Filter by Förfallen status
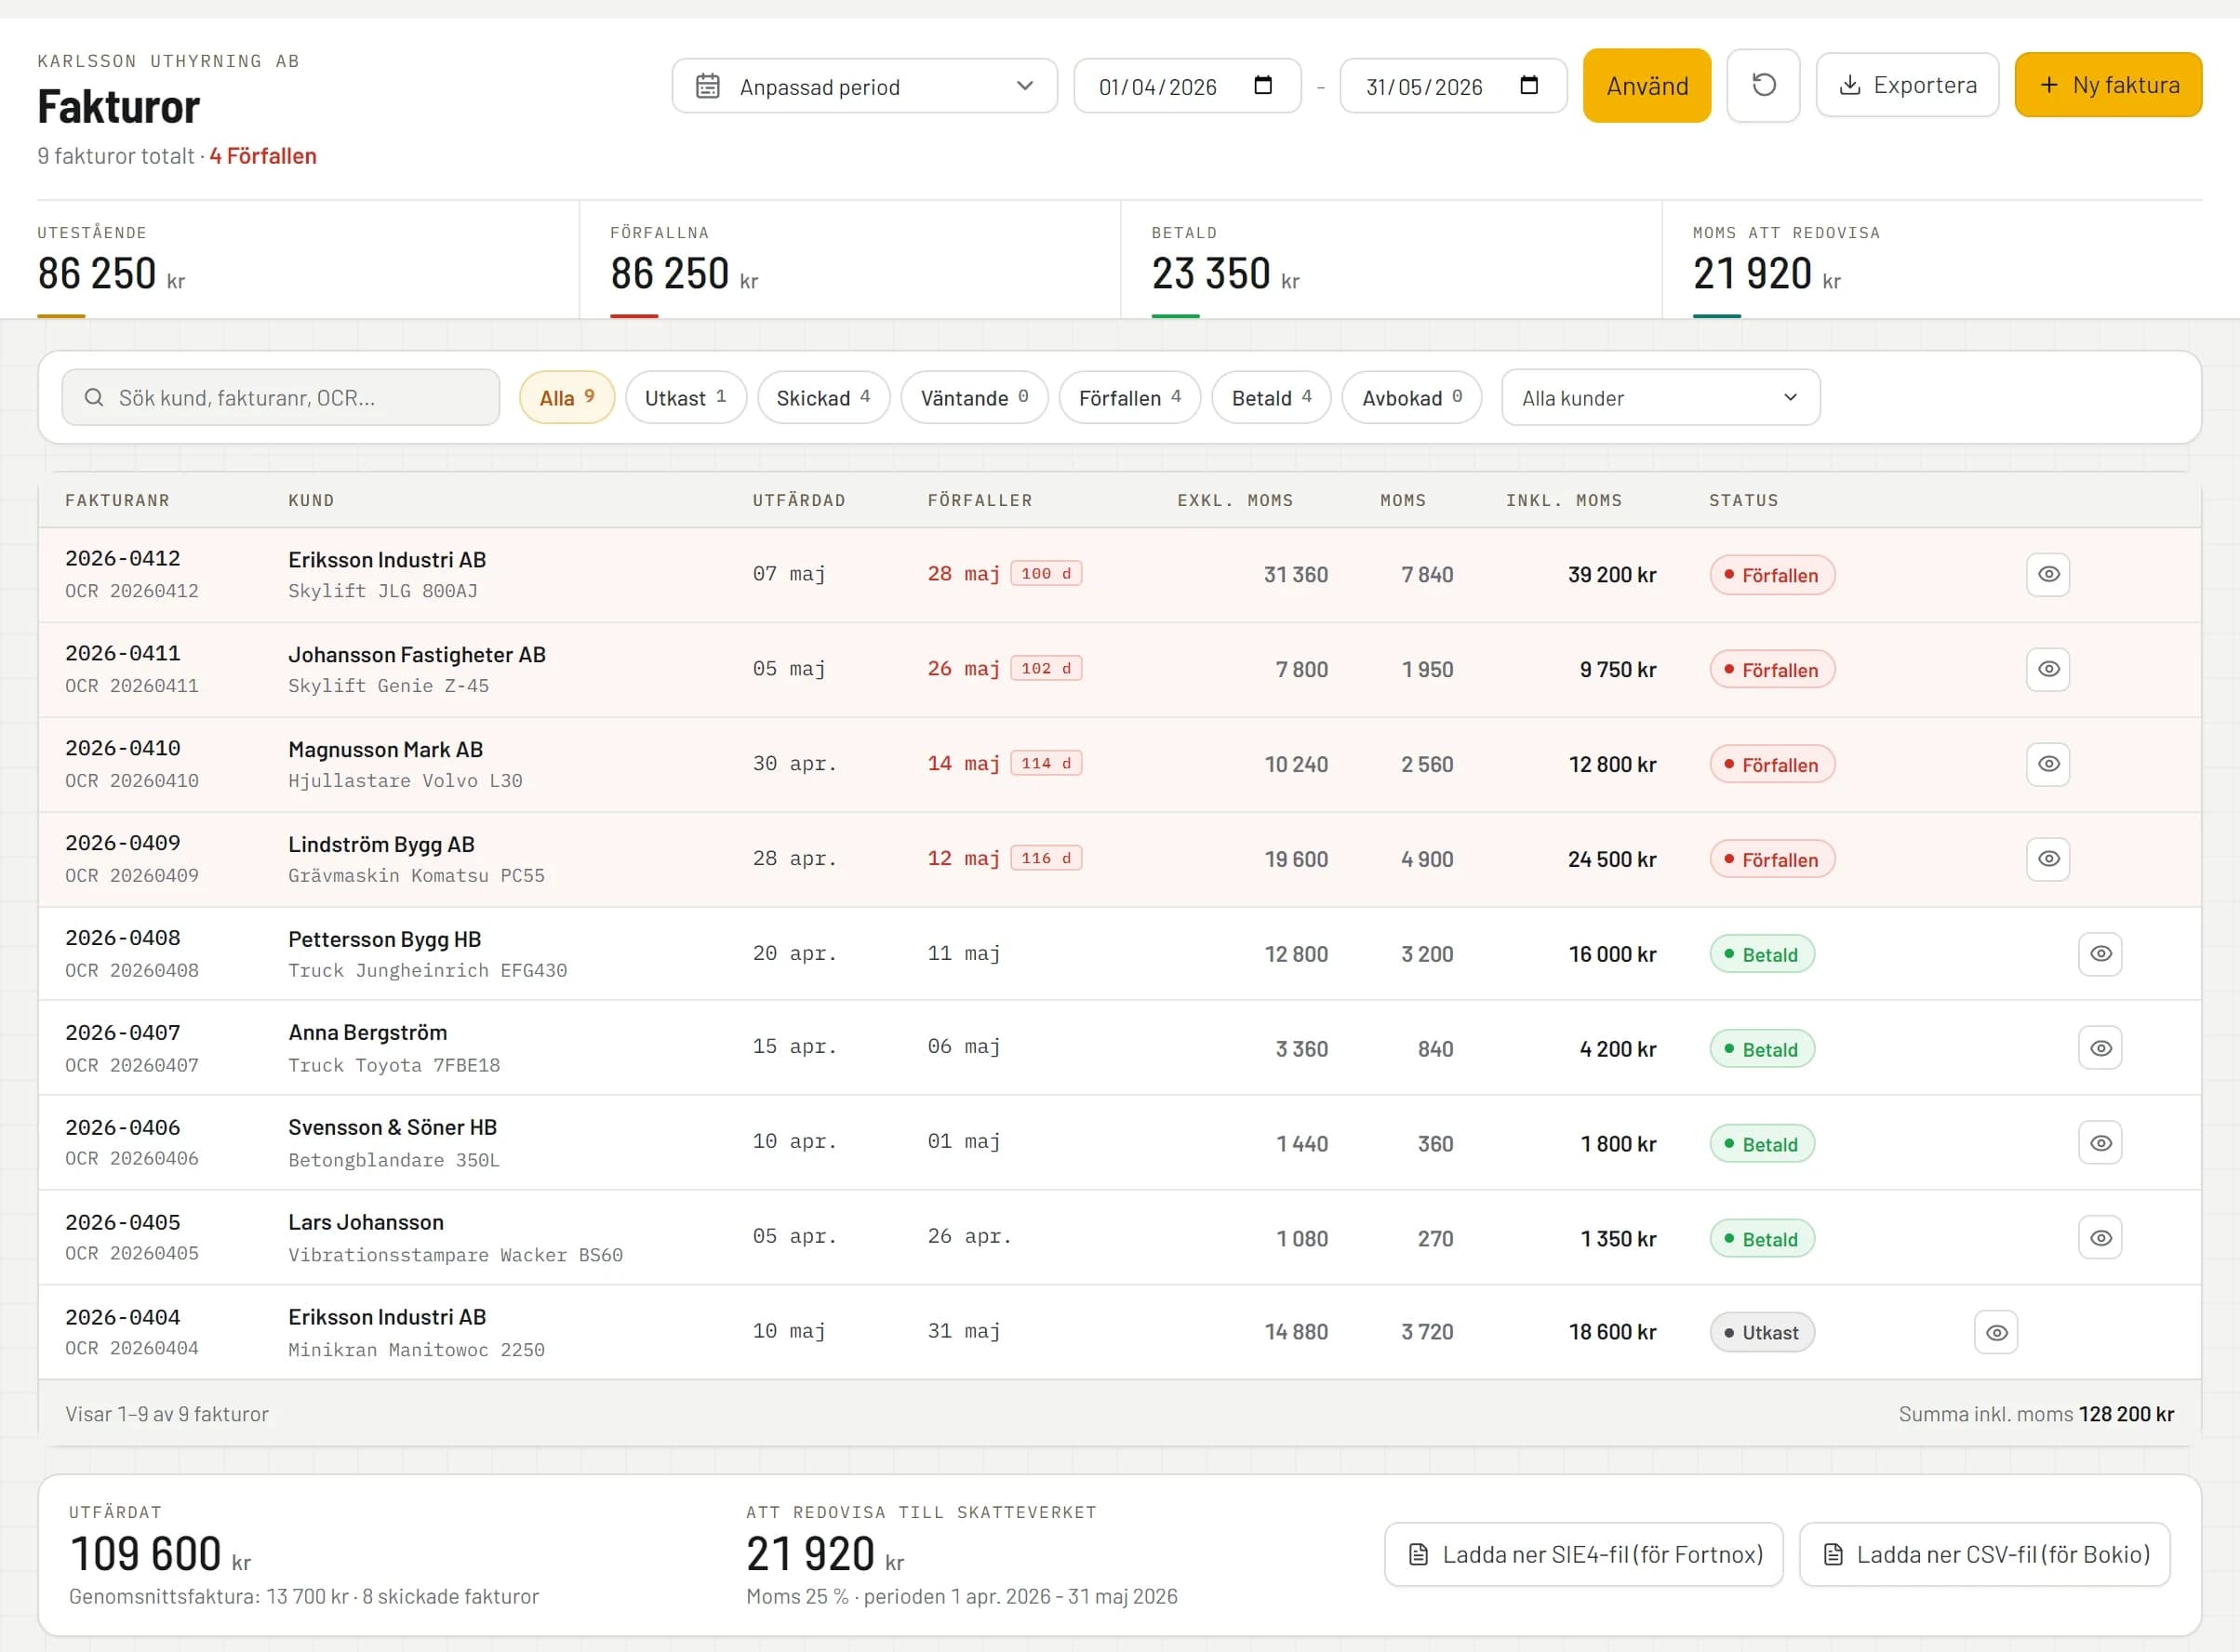The image size is (2240, 1652). 1130,398
